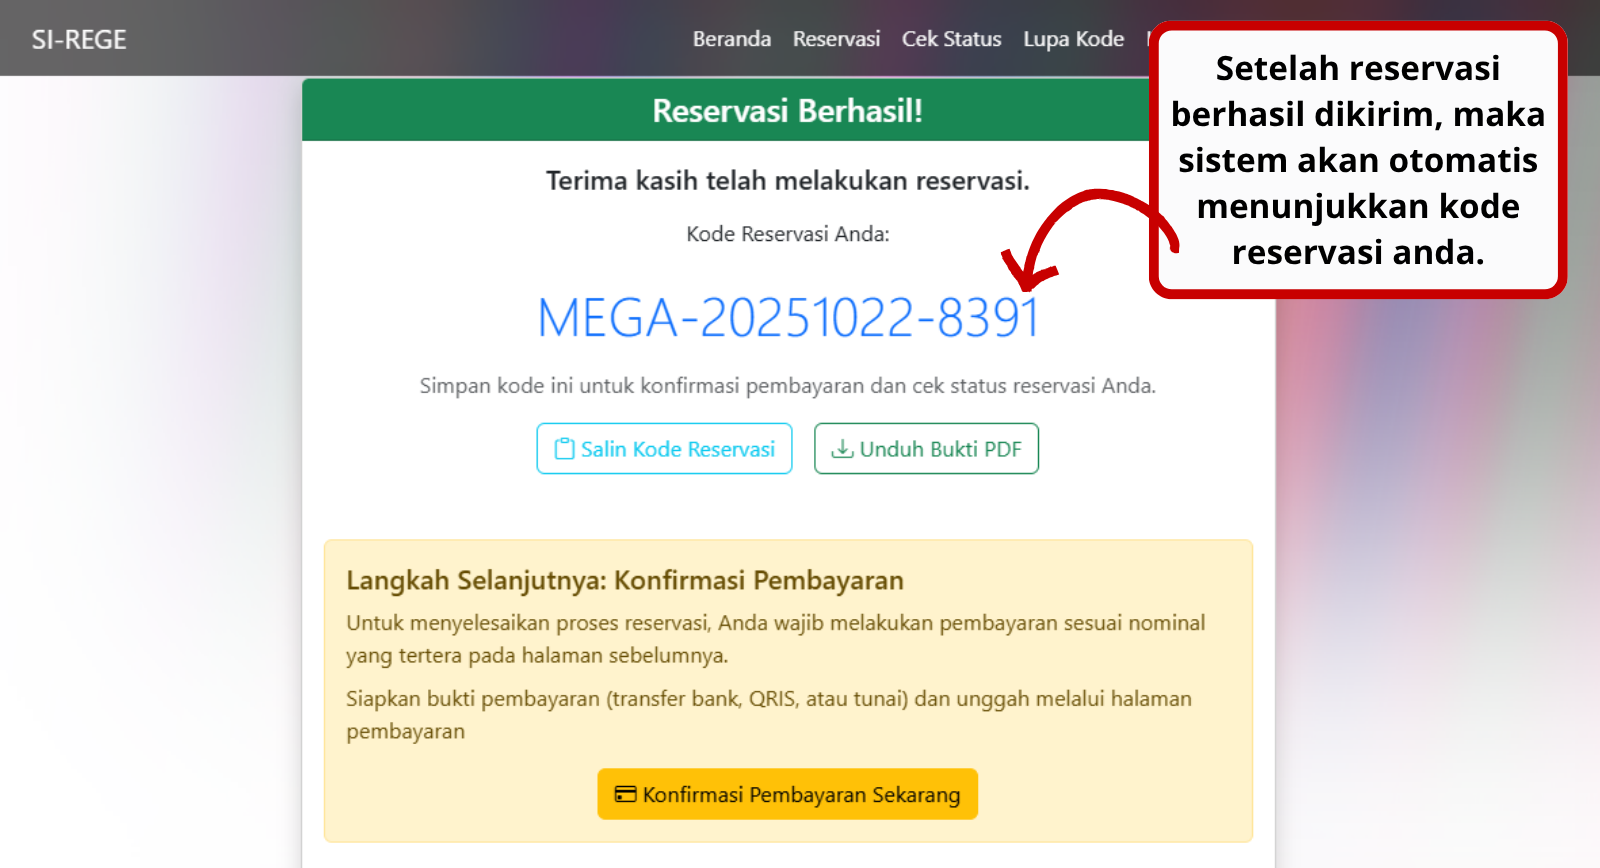Click the Simpan kode ini instruction text

pyautogui.click(x=787, y=386)
